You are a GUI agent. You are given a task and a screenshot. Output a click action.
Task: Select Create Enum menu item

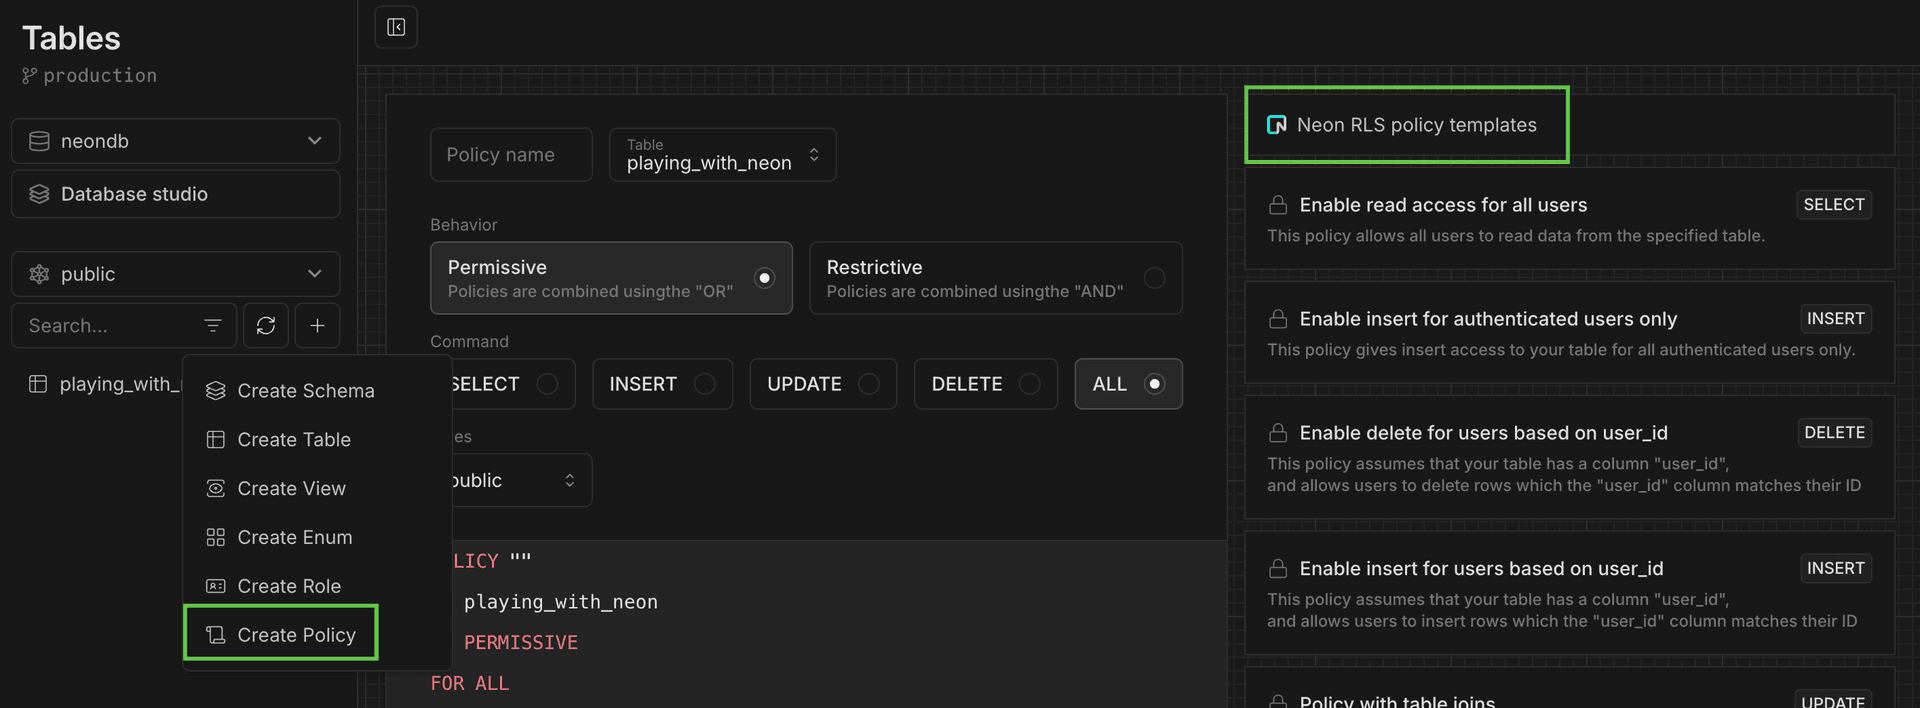click(294, 537)
